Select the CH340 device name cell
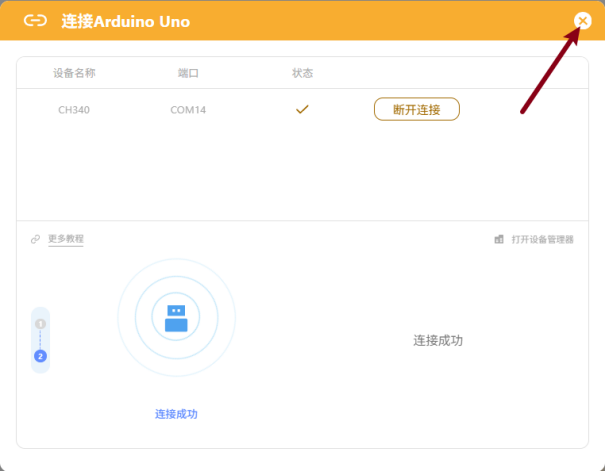605x472 pixels. 74,110
